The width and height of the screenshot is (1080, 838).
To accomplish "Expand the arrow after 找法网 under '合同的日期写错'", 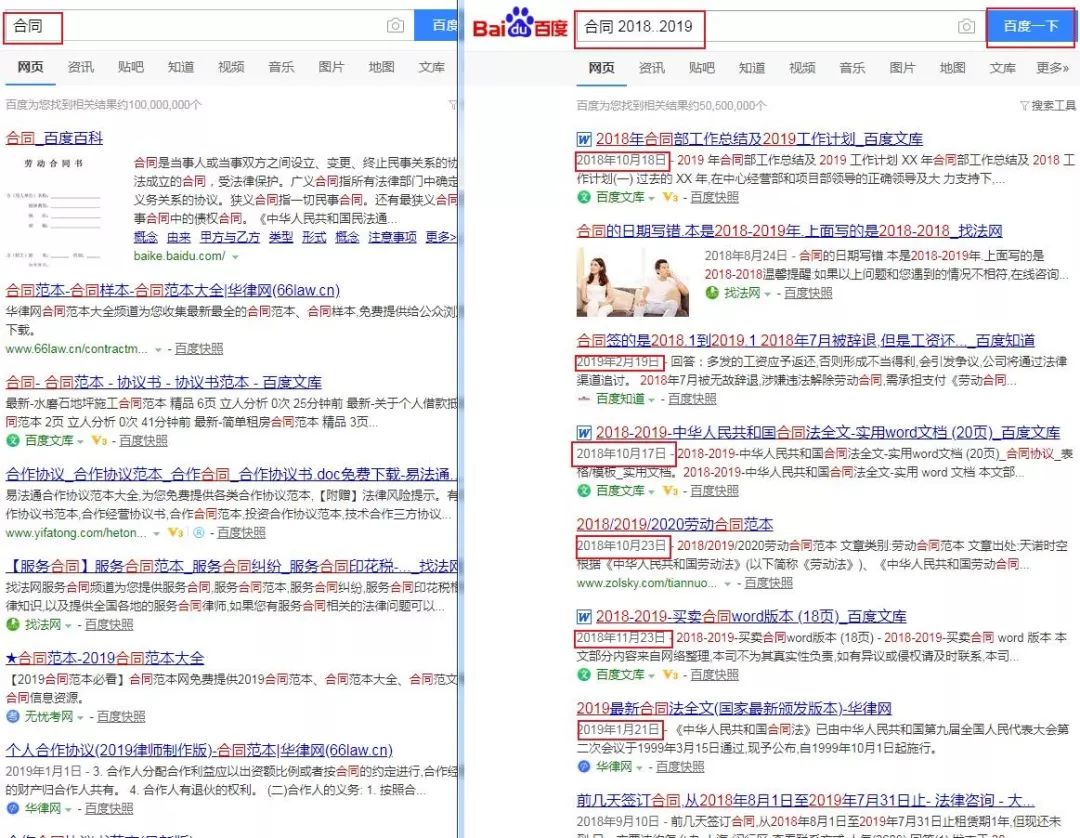I will 767,294.
